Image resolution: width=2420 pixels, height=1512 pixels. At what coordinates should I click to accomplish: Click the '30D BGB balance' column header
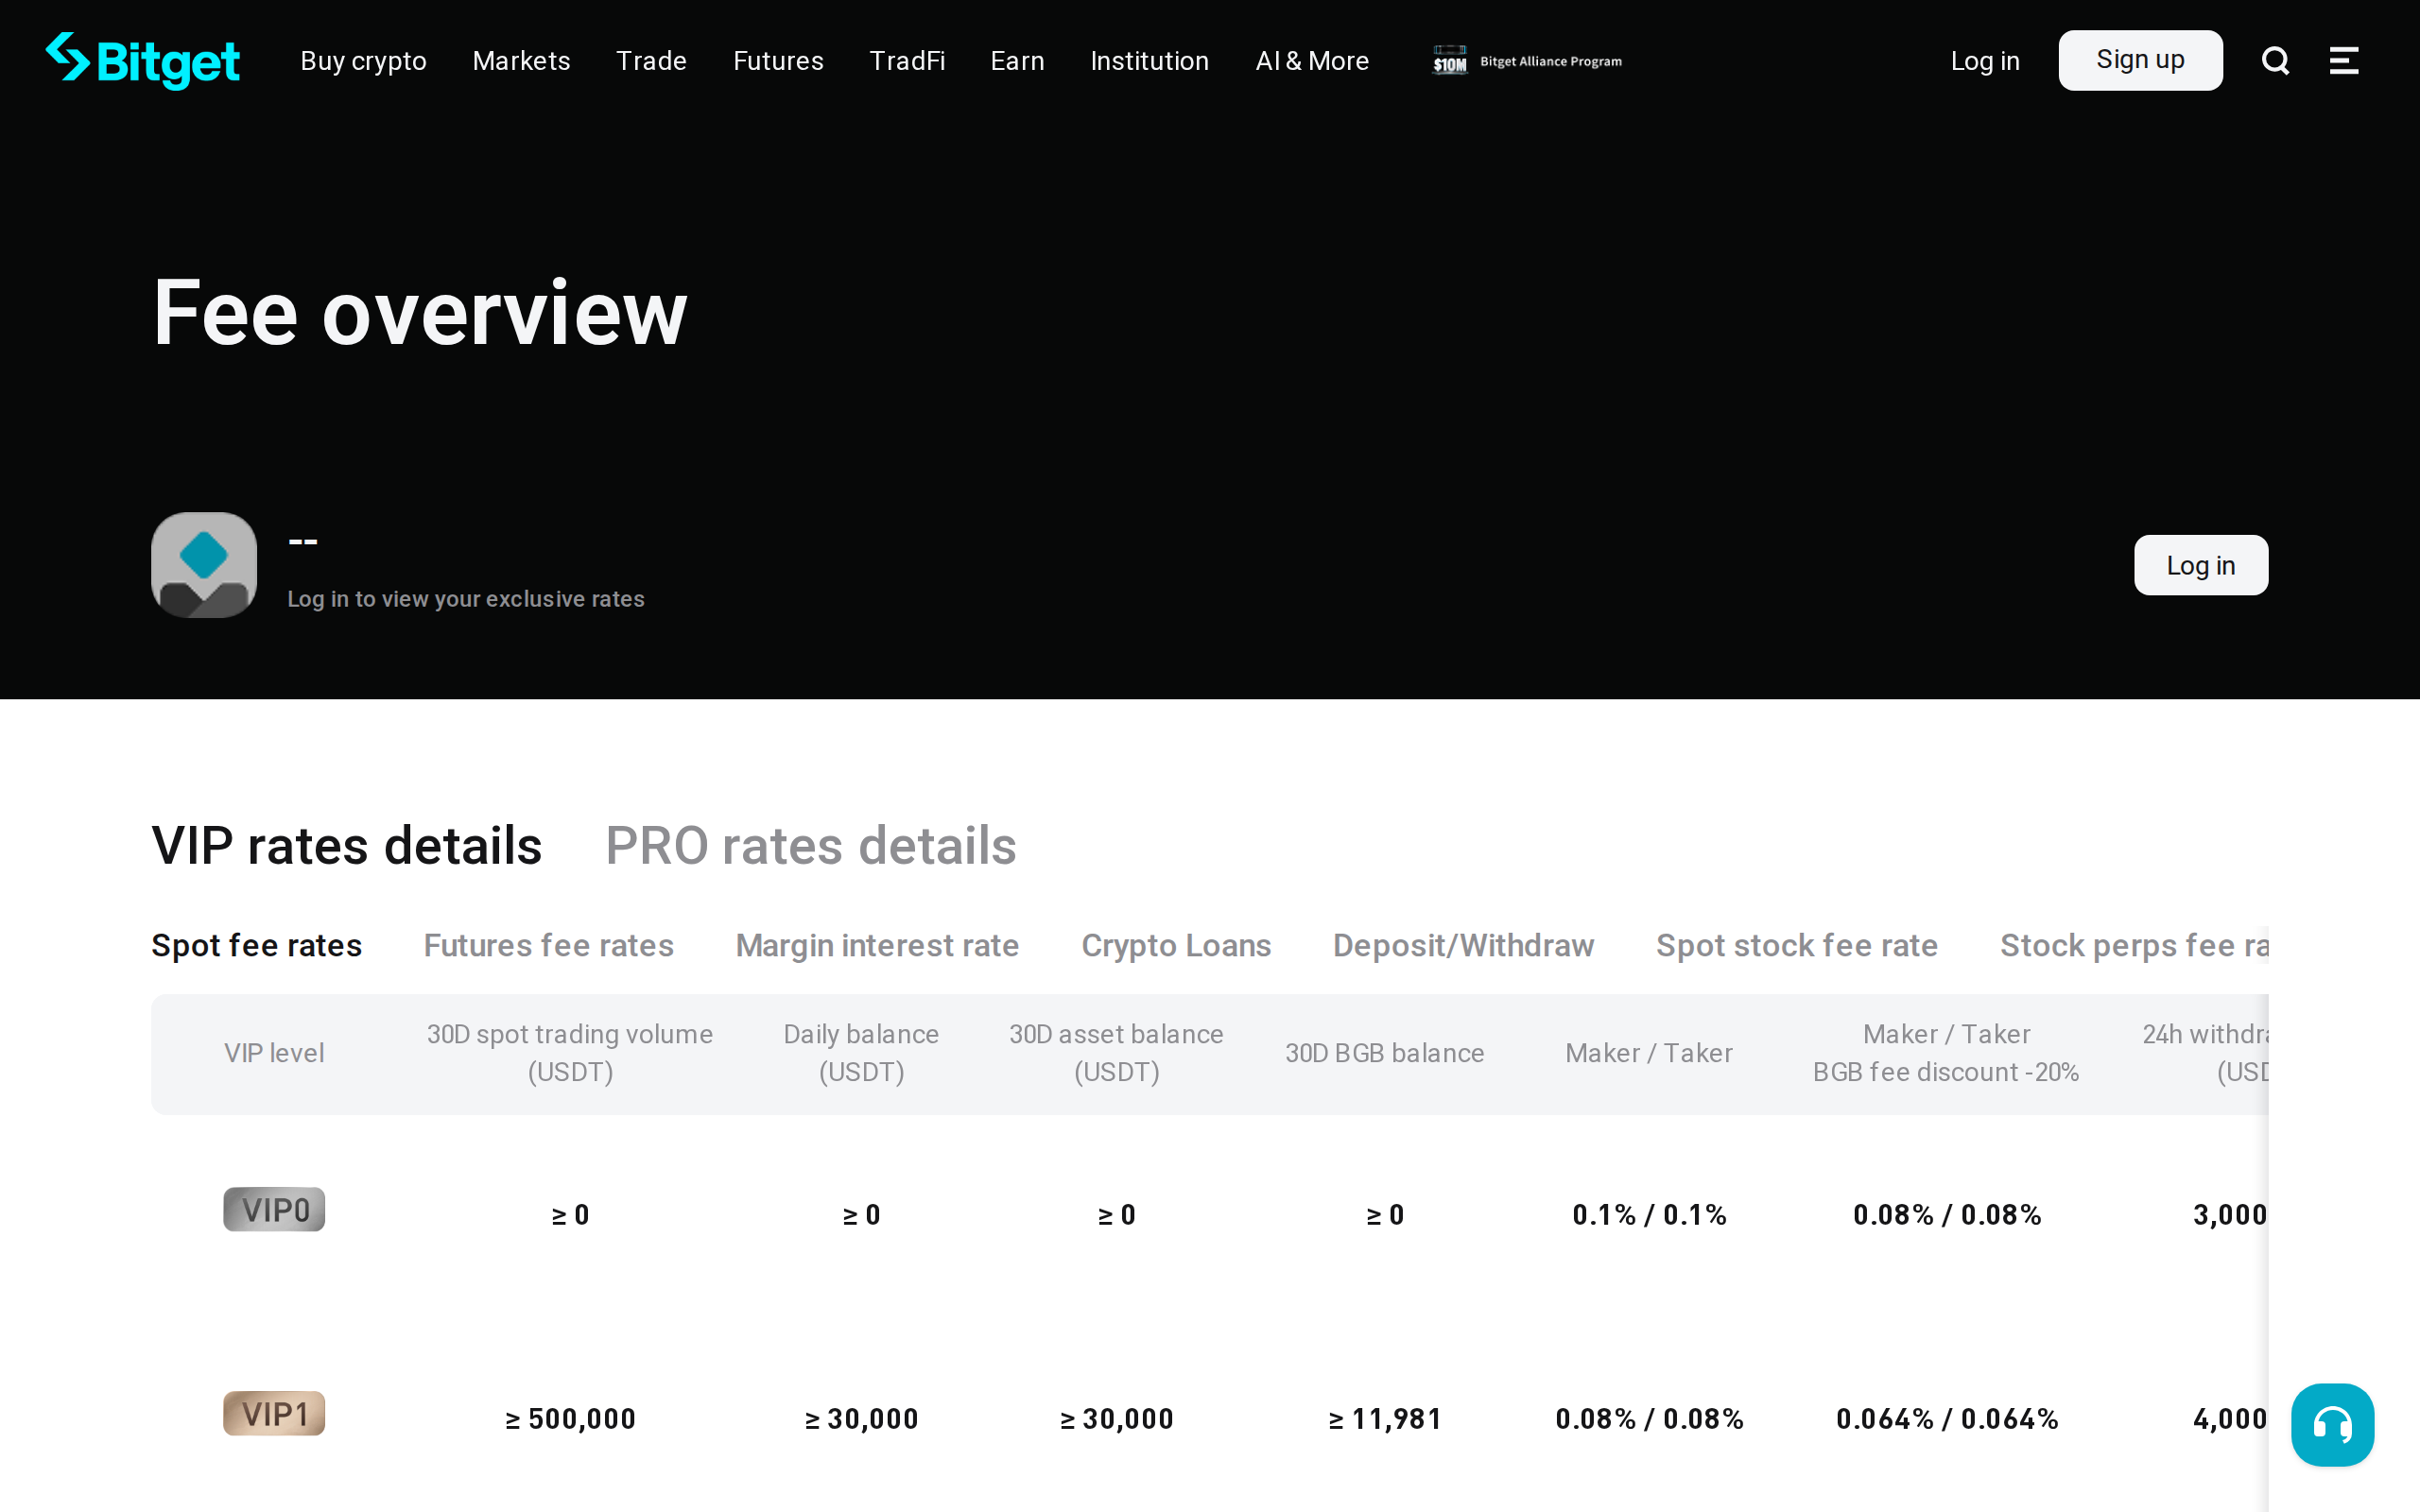pyautogui.click(x=1384, y=1053)
